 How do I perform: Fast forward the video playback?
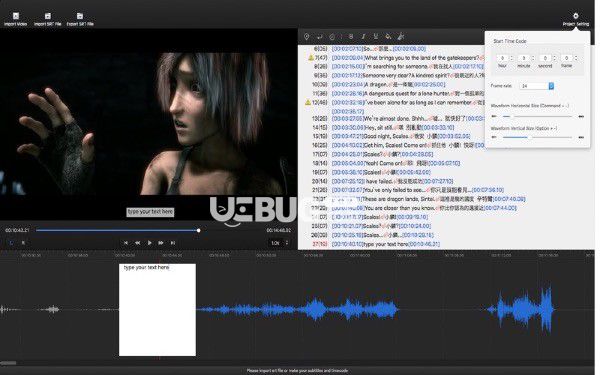(161, 243)
